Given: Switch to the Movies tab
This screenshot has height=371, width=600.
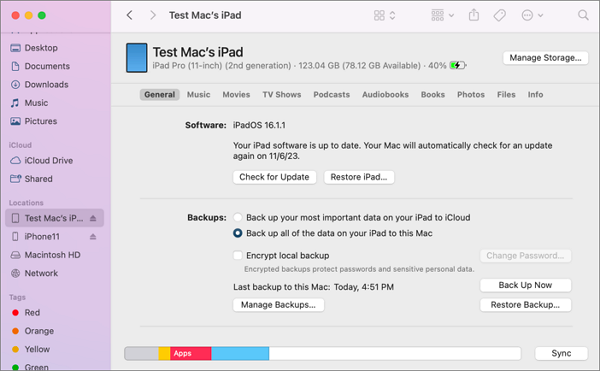Looking at the screenshot, I should coord(236,94).
